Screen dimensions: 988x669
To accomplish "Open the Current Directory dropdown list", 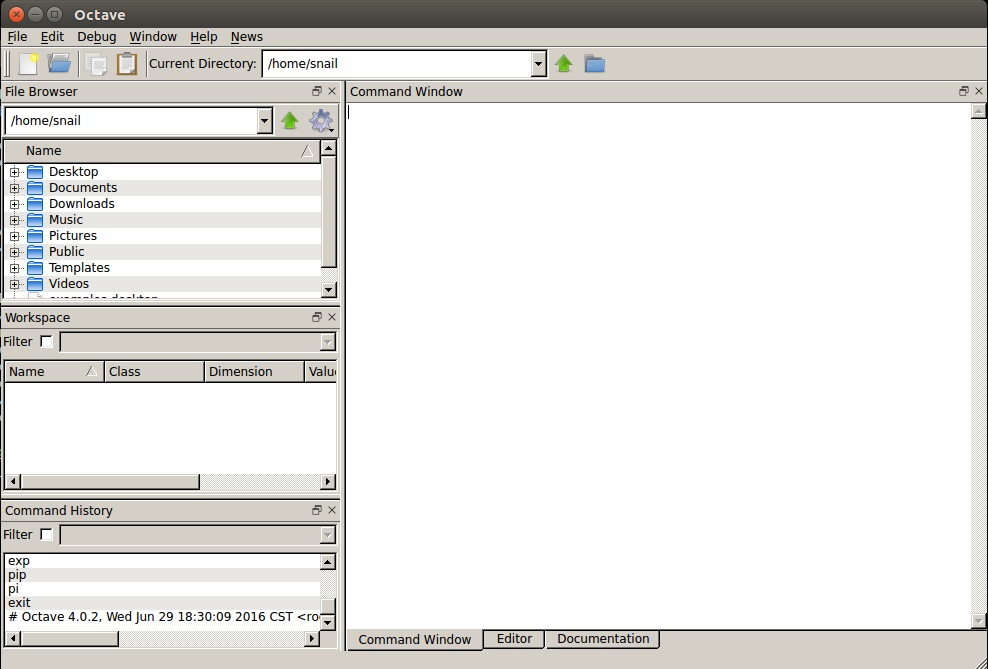I will [x=539, y=64].
